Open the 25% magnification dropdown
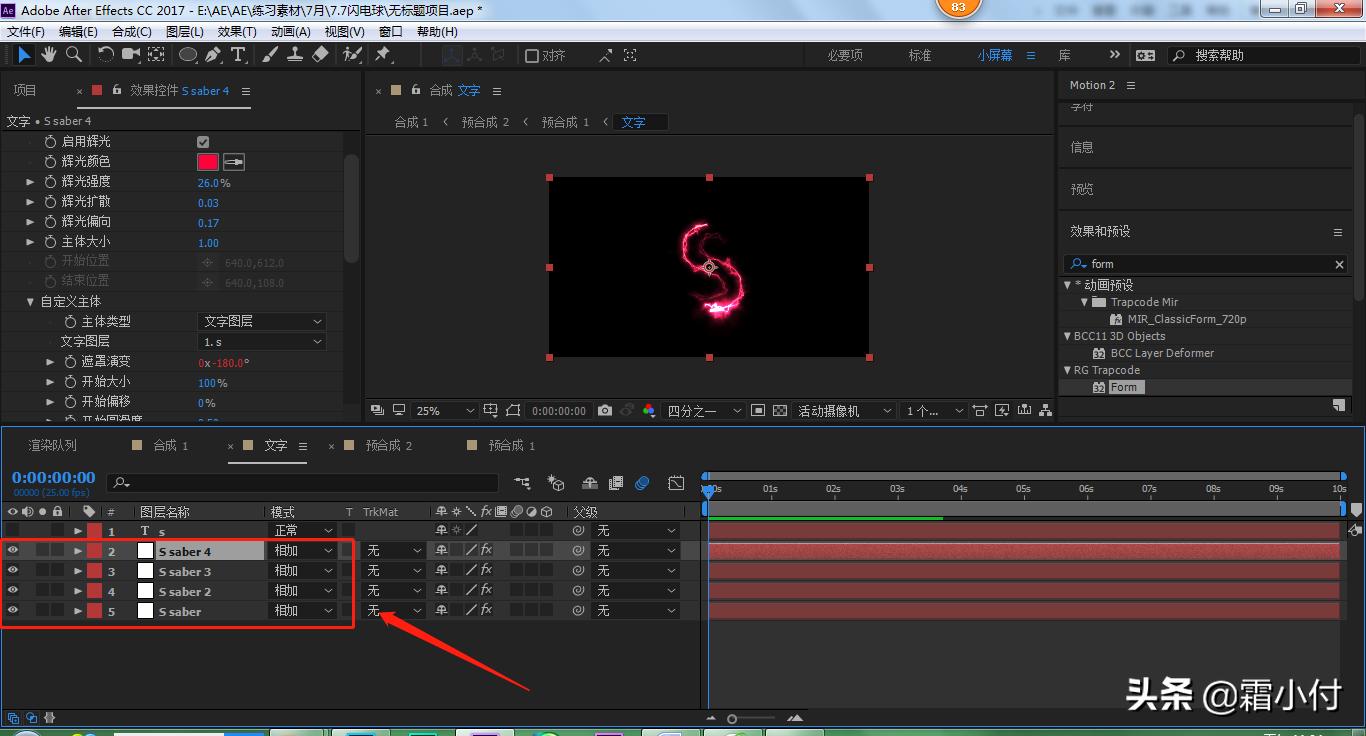The width and height of the screenshot is (1366, 736). click(x=446, y=410)
